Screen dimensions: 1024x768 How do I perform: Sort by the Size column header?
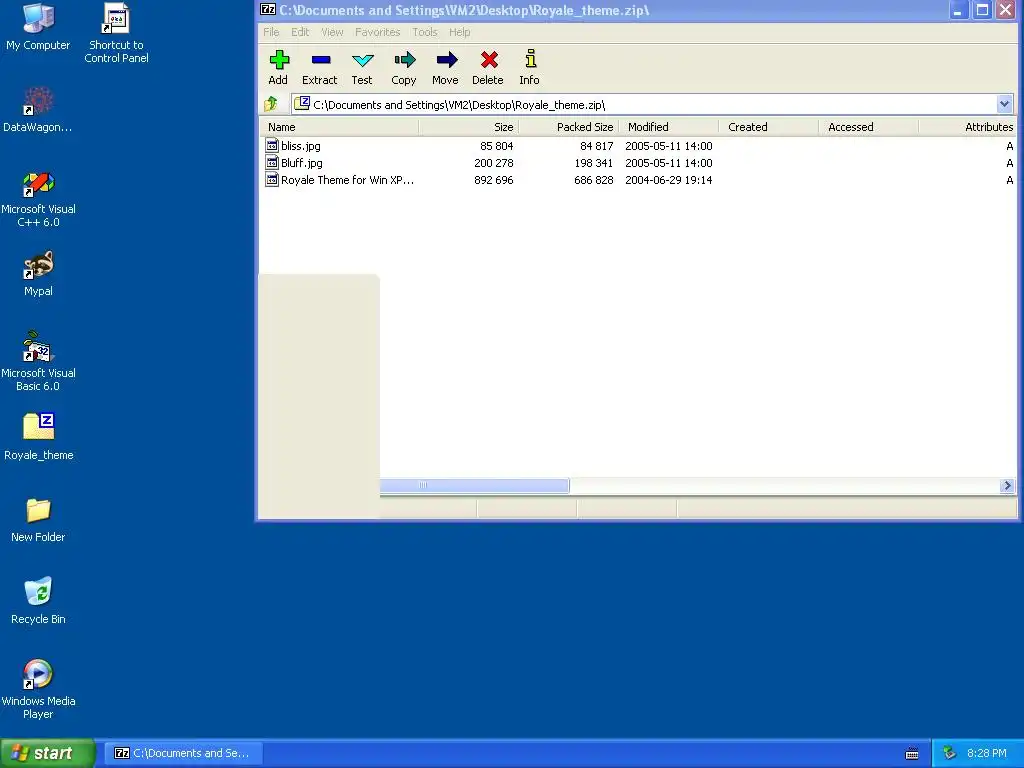[x=468, y=127]
